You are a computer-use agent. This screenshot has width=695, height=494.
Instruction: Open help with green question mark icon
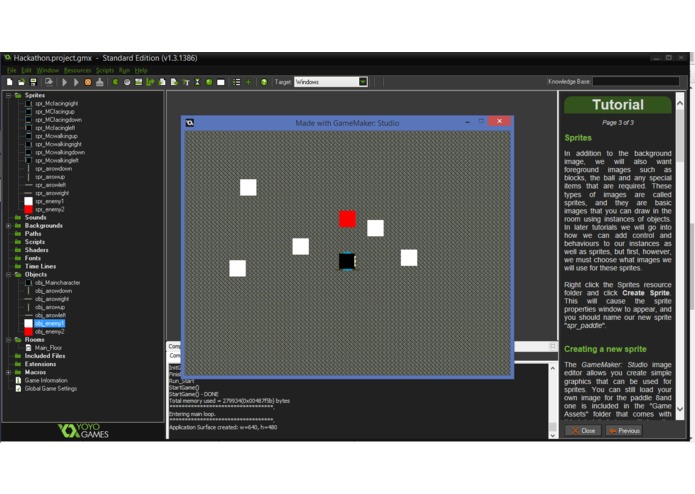point(264,82)
